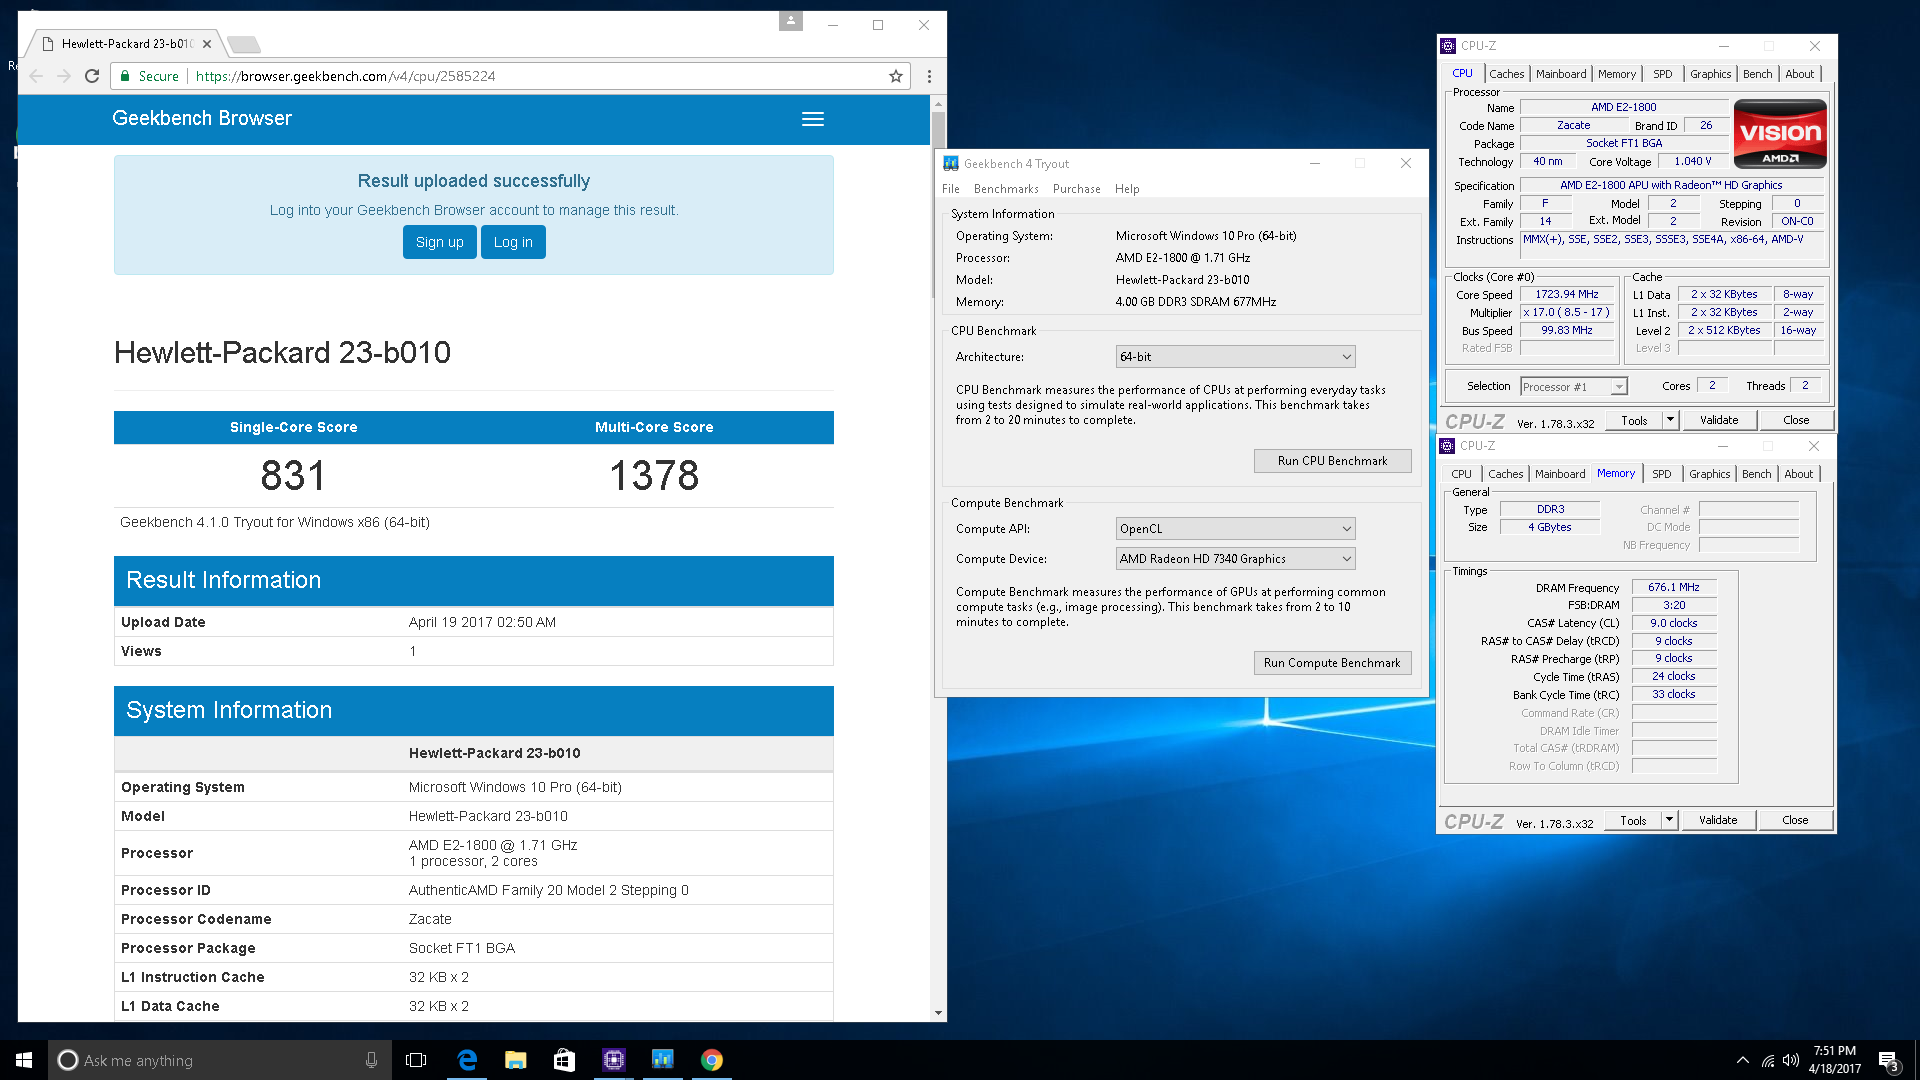This screenshot has height=1080, width=1920.
Task: Click the Geekbench 4 Tryout title icon
Action: click(x=951, y=163)
